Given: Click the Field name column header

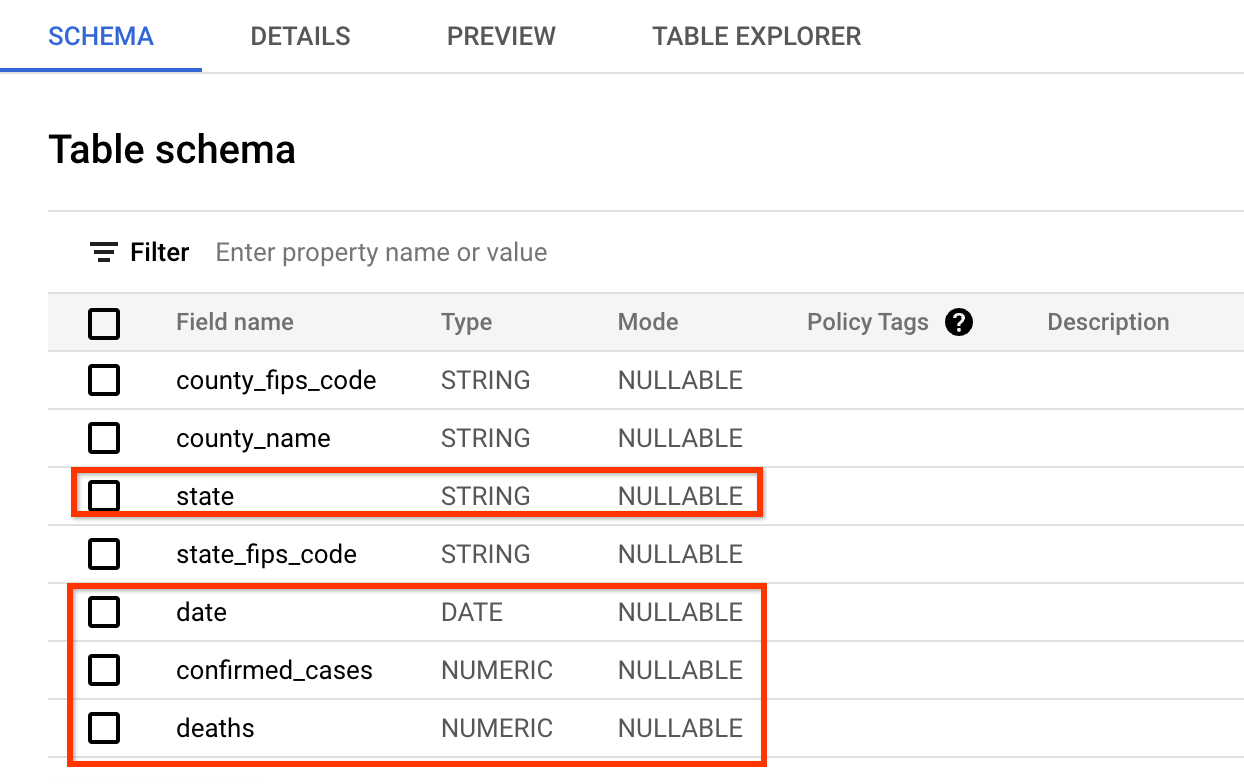Looking at the screenshot, I should pyautogui.click(x=235, y=322).
